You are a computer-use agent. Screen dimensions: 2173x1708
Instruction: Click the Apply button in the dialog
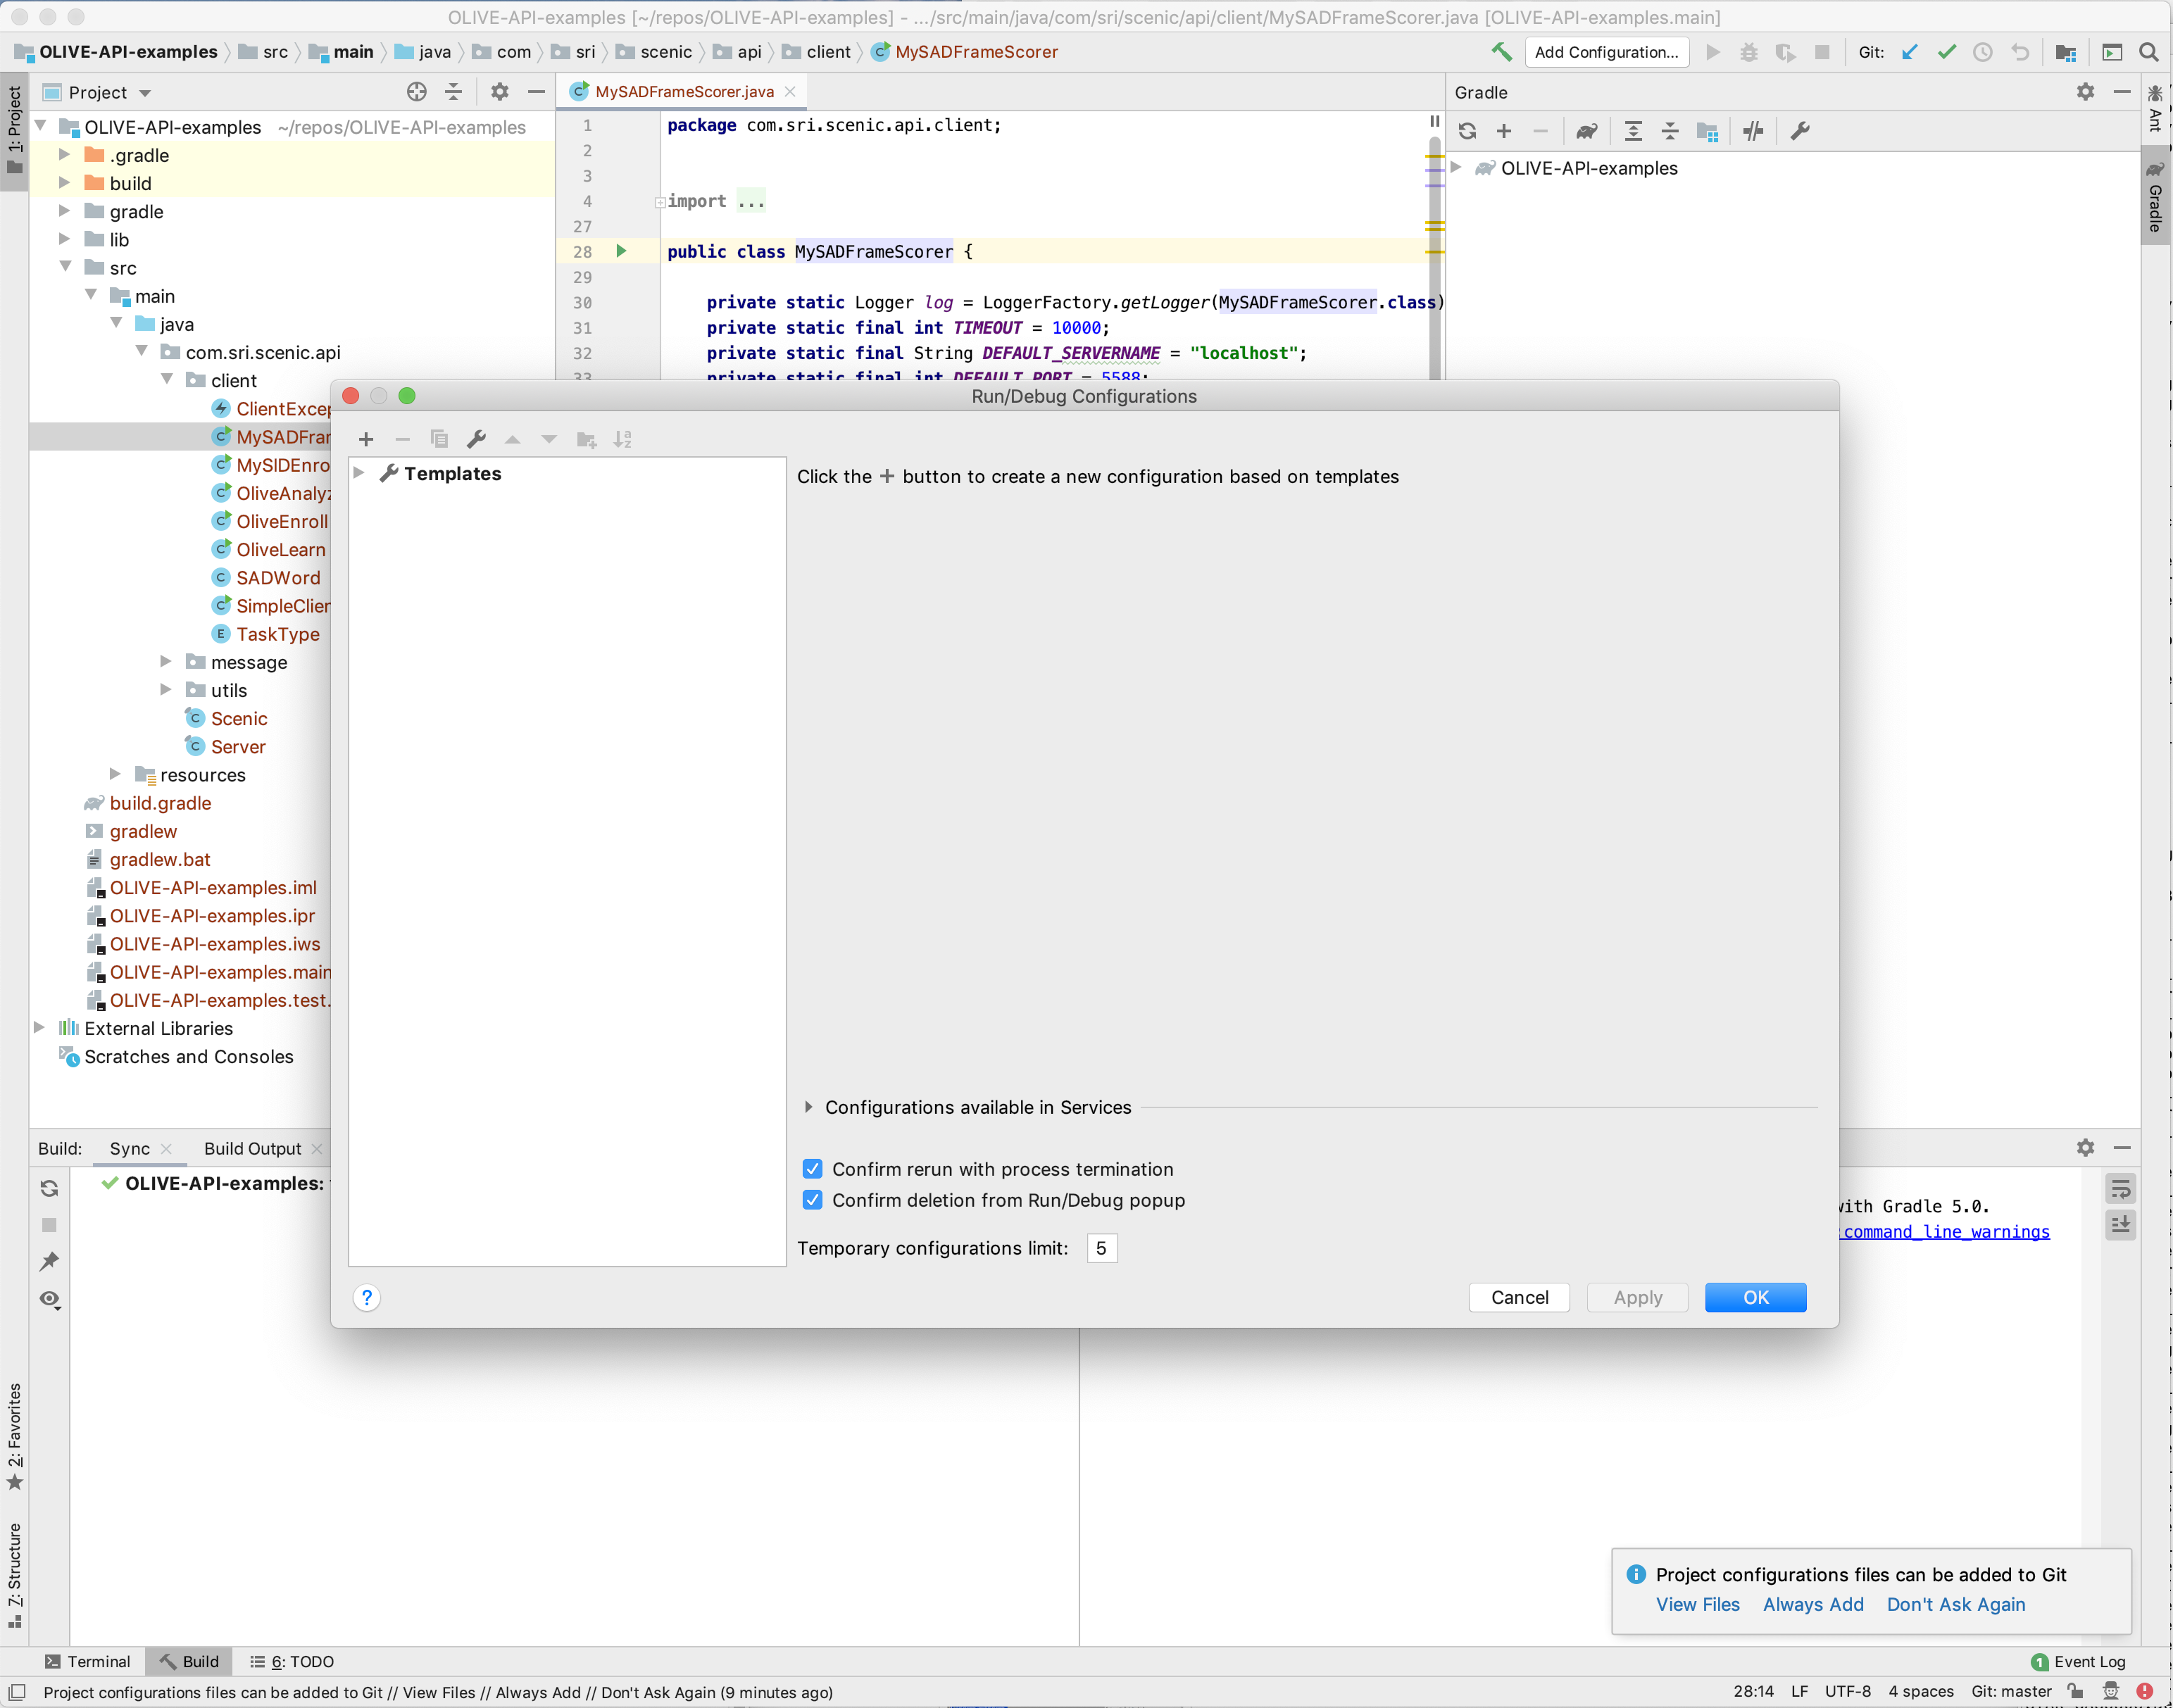tap(1636, 1297)
